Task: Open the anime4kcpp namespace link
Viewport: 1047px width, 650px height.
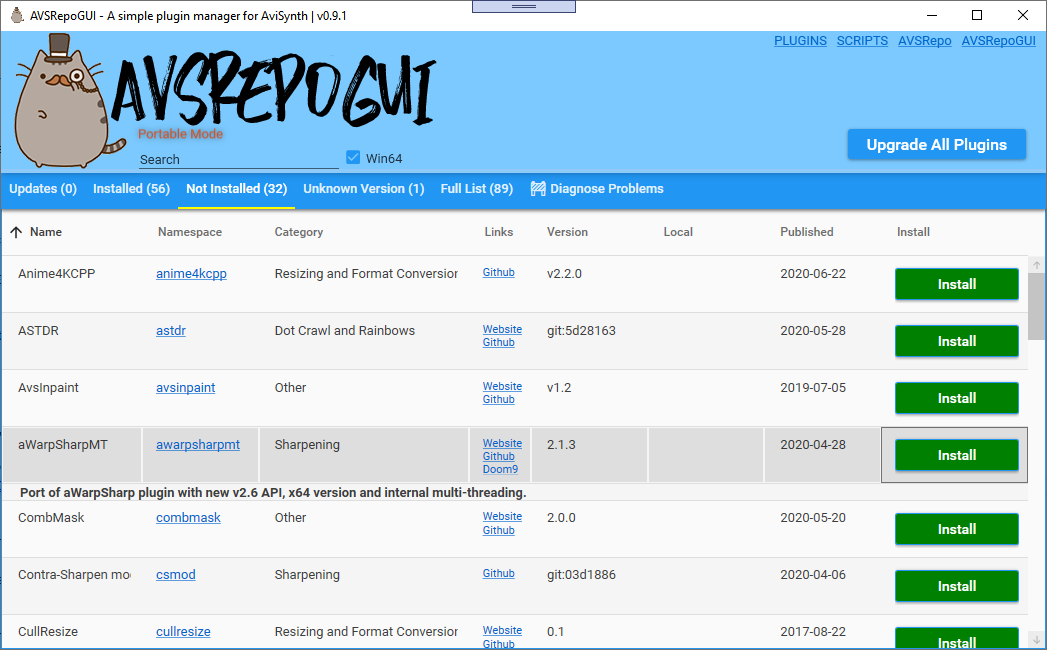Action: (191, 274)
